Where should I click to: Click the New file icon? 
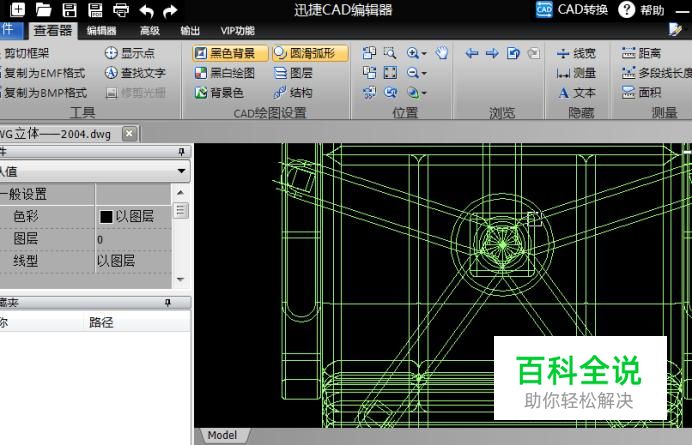tap(18, 9)
